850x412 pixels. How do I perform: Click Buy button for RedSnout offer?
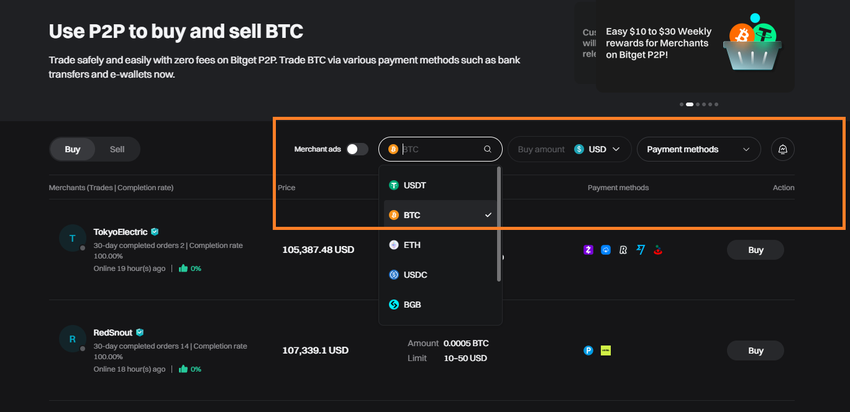(x=756, y=350)
